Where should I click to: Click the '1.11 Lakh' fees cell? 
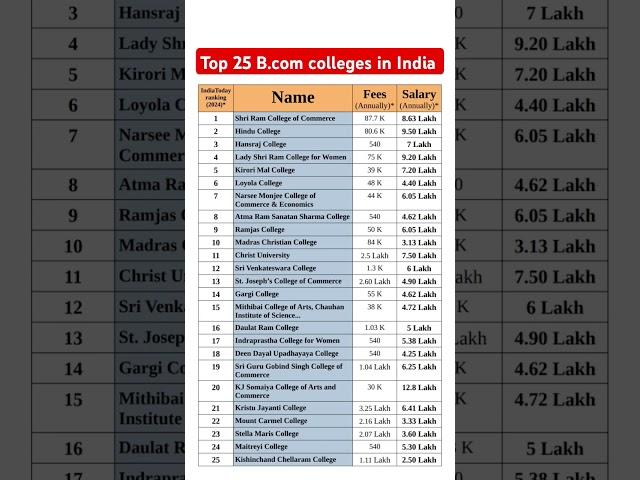[x=374, y=460]
